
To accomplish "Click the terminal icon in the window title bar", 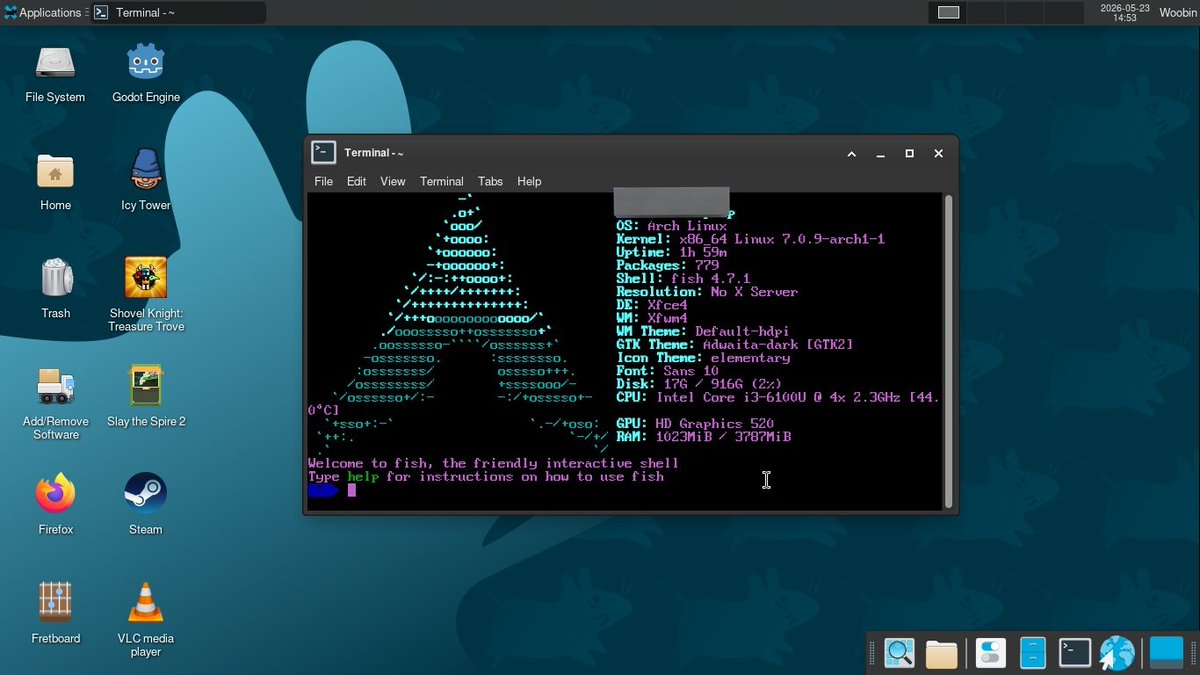I will (323, 152).
